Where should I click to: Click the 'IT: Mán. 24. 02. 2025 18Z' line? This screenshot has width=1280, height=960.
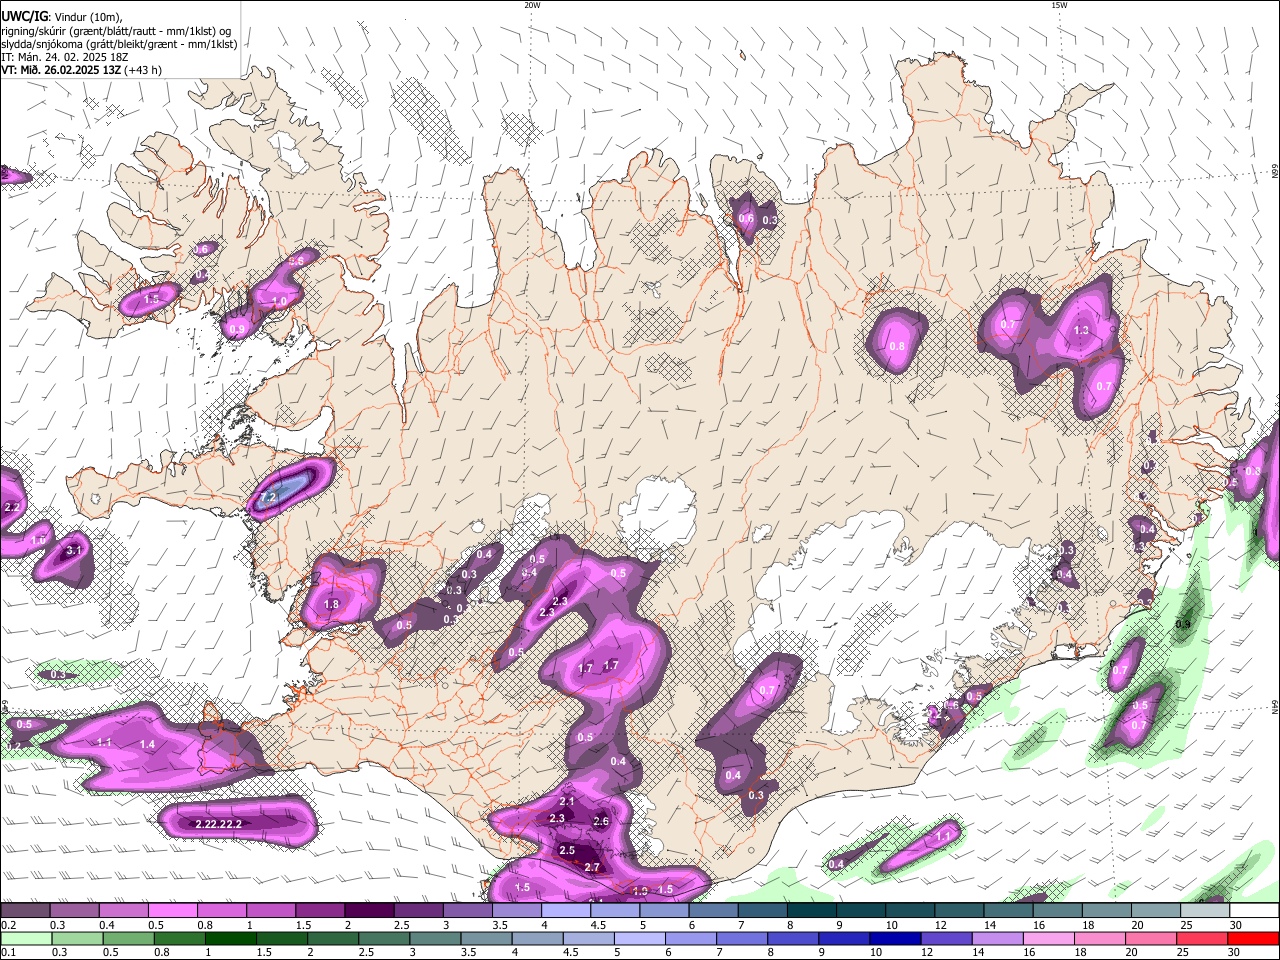point(65,57)
